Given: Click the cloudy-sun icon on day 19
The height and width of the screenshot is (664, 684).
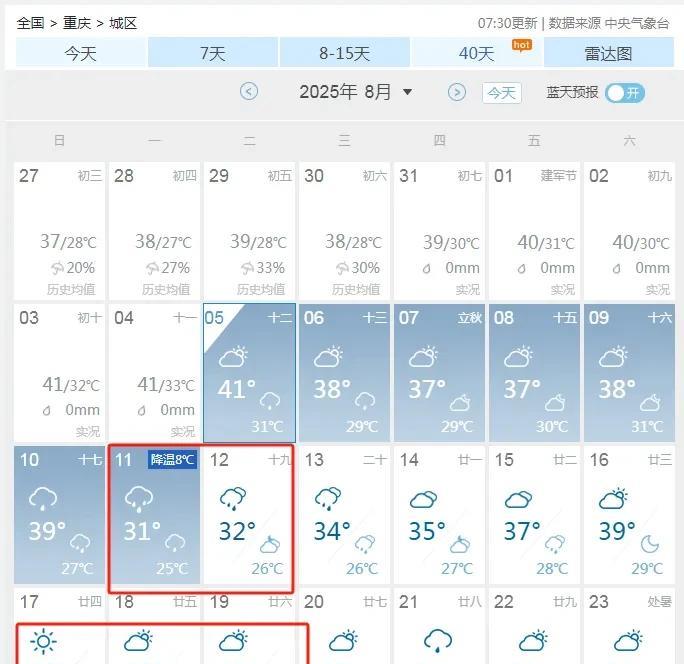Looking at the screenshot, I should pyautogui.click(x=233, y=641).
